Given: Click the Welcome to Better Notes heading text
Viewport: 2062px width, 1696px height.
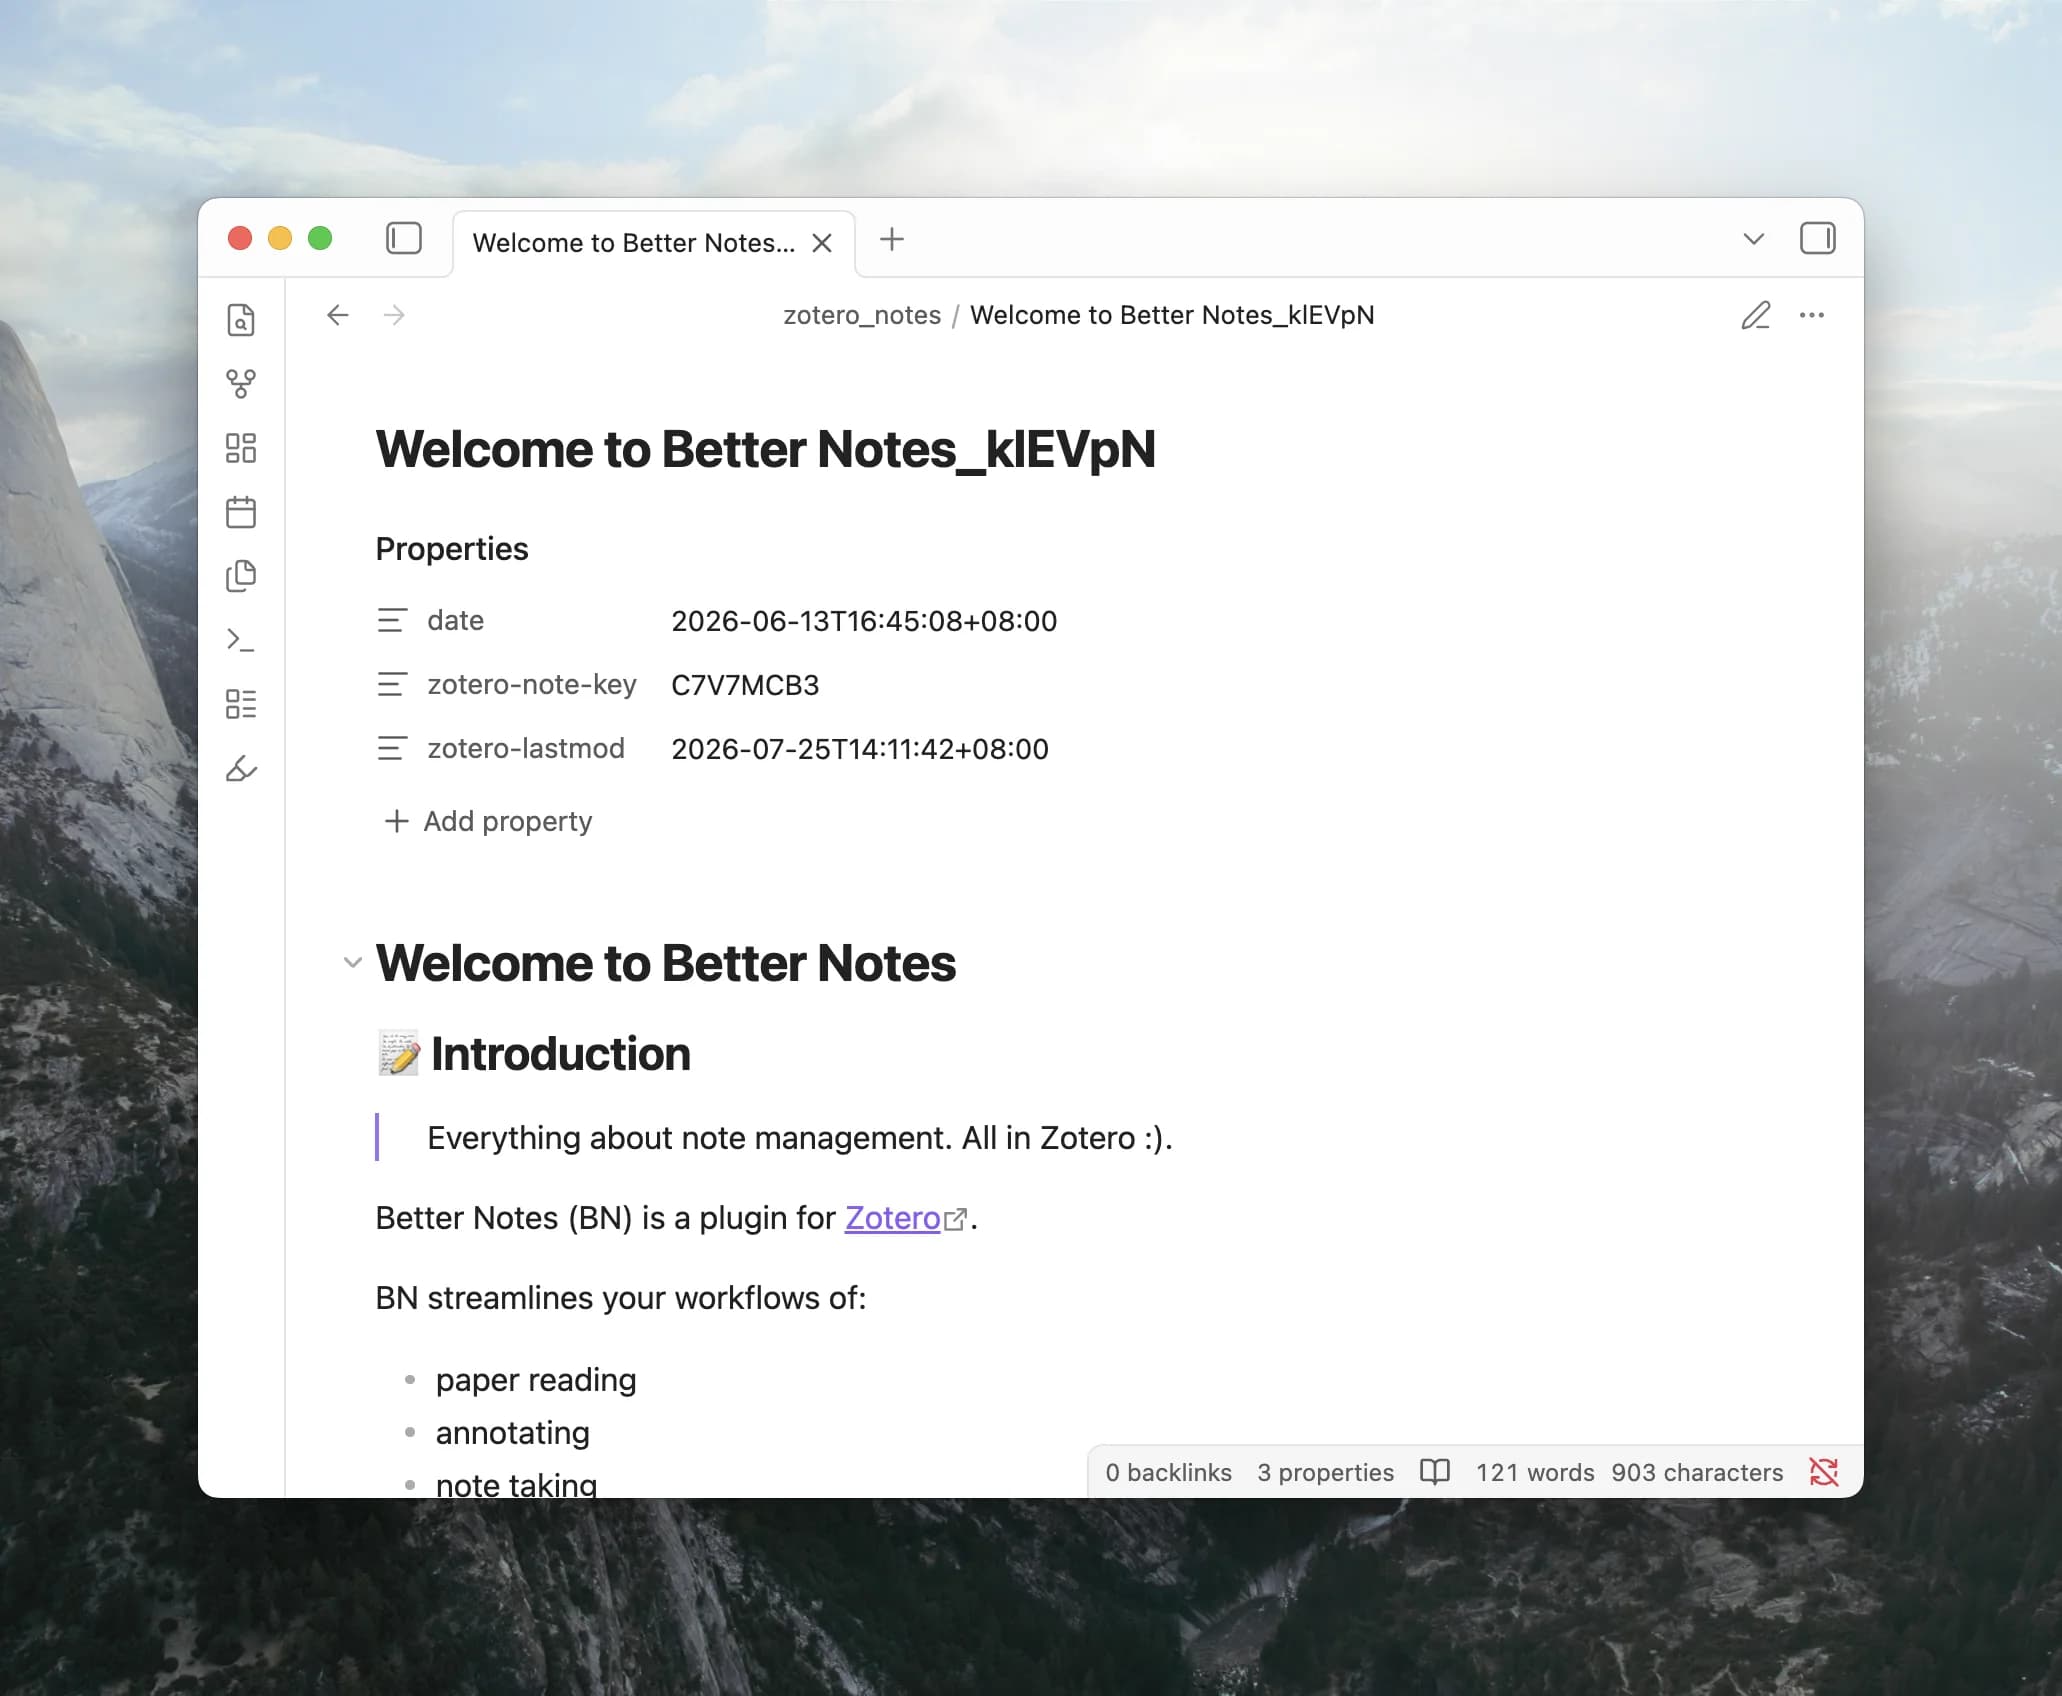Looking at the screenshot, I should pyautogui.click(x=666, y=964).
